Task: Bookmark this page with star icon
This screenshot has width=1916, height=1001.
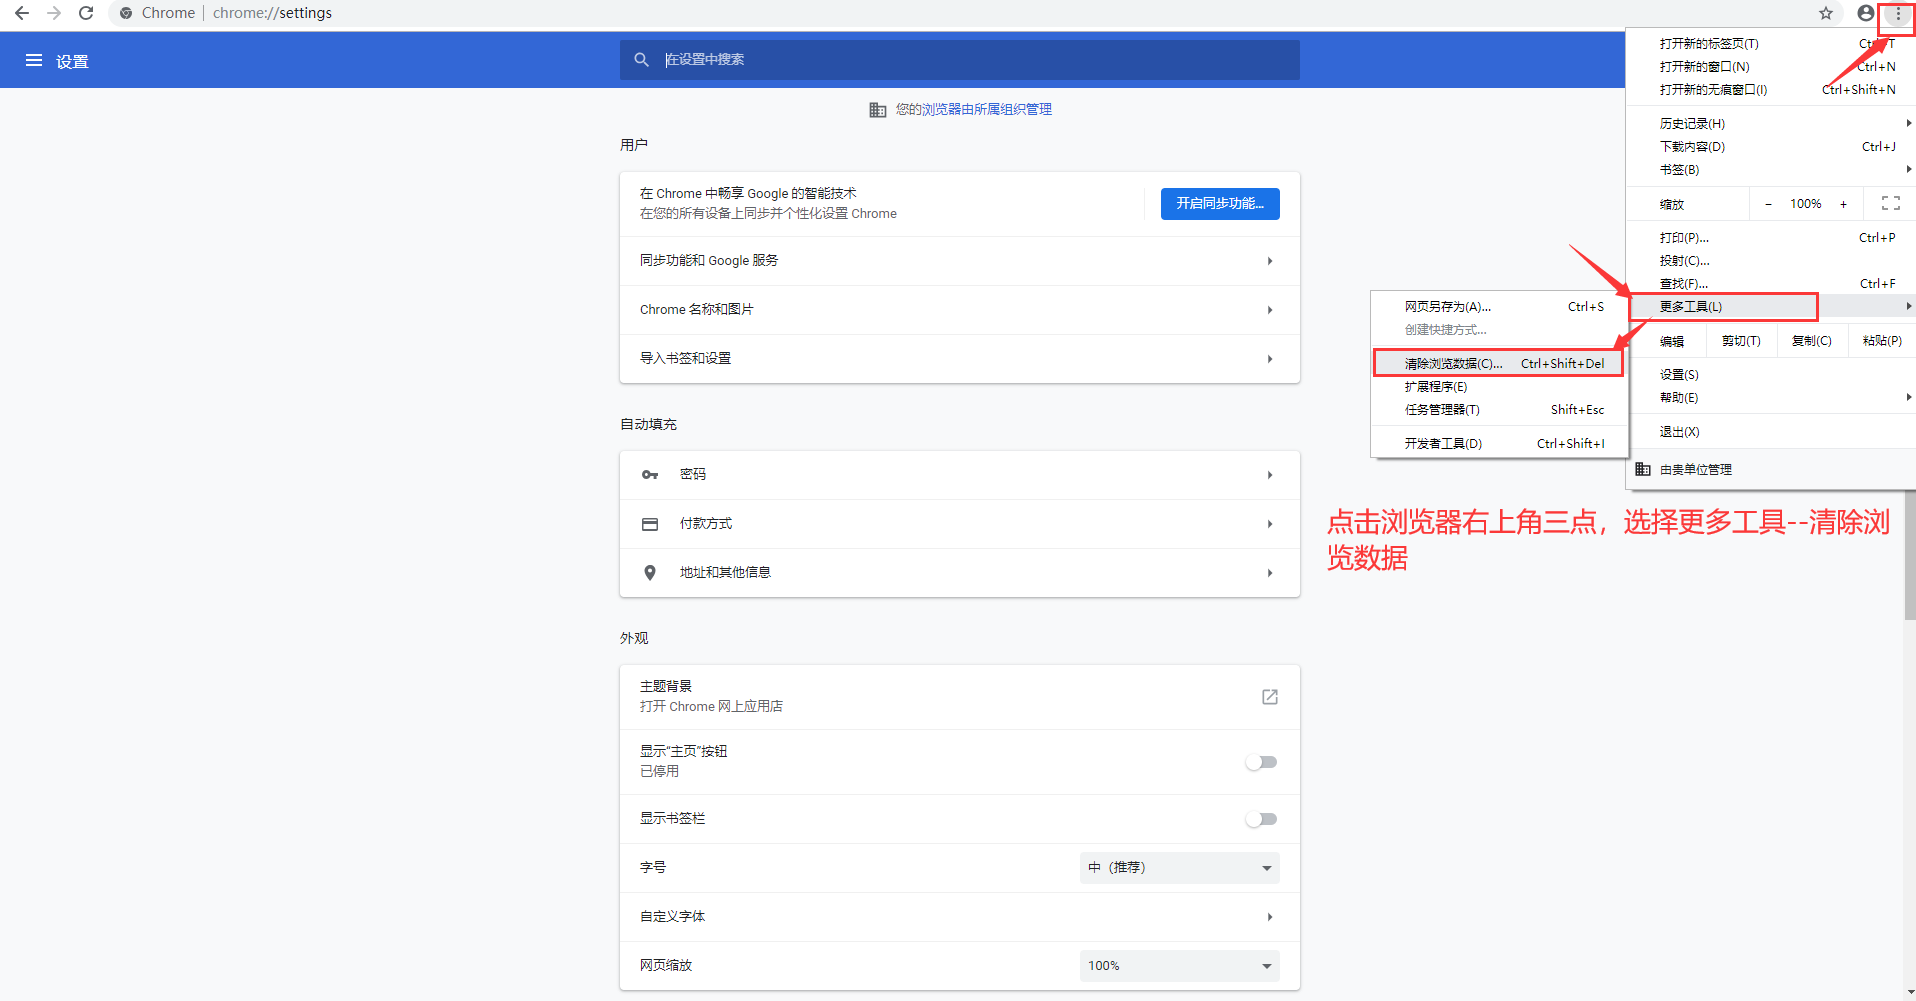Action: [1826, 13]
